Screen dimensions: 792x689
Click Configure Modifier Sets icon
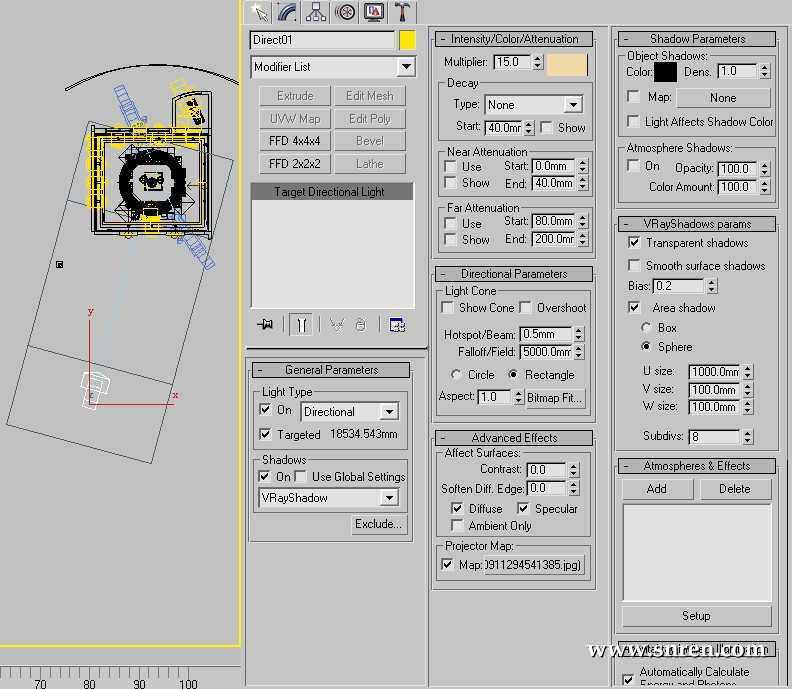pos(397,325)
